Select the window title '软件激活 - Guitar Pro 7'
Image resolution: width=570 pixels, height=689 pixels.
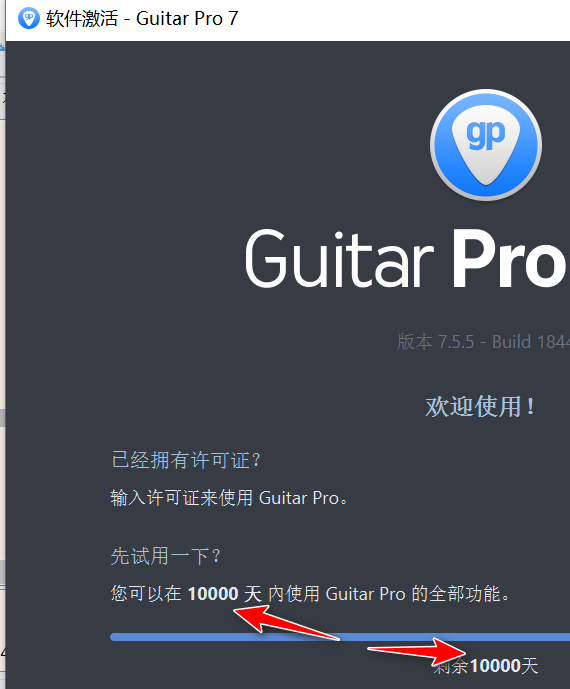(142, 18)
